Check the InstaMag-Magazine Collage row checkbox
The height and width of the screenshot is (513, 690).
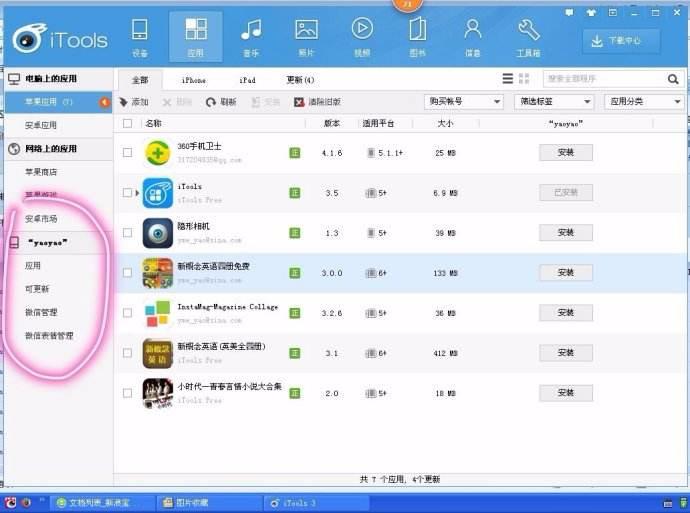coord(127,313)
